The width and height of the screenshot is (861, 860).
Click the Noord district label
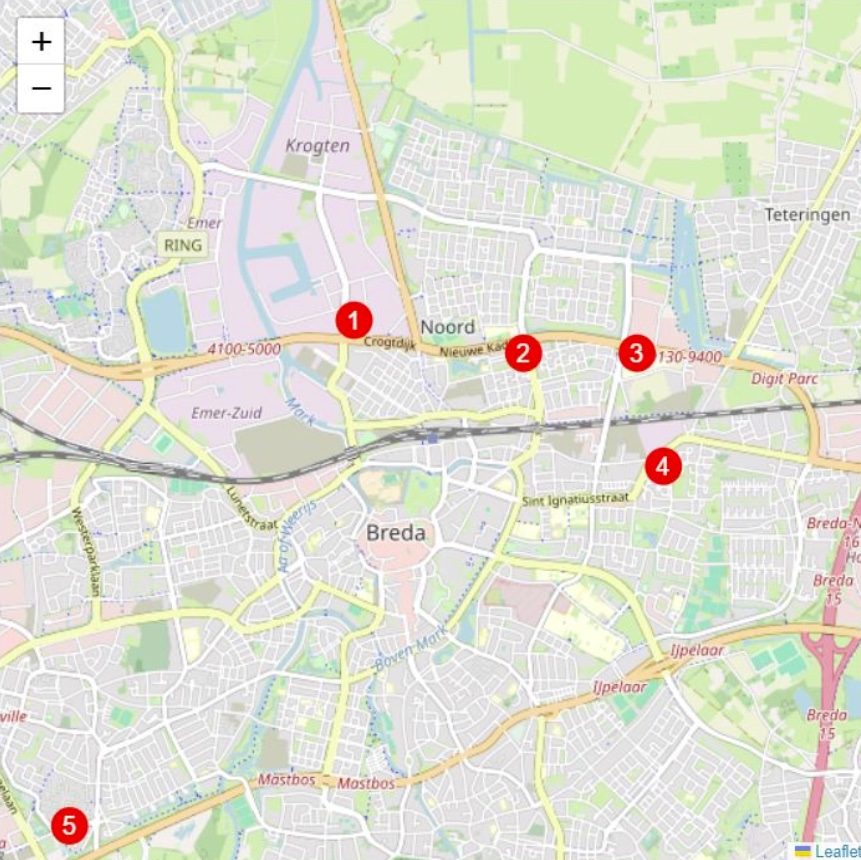(x=448, y=327)
